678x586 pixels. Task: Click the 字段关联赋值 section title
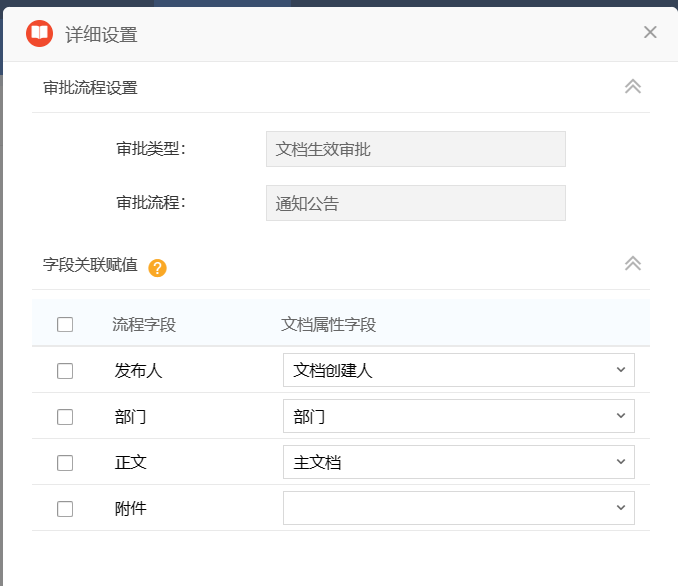(90, 265)
